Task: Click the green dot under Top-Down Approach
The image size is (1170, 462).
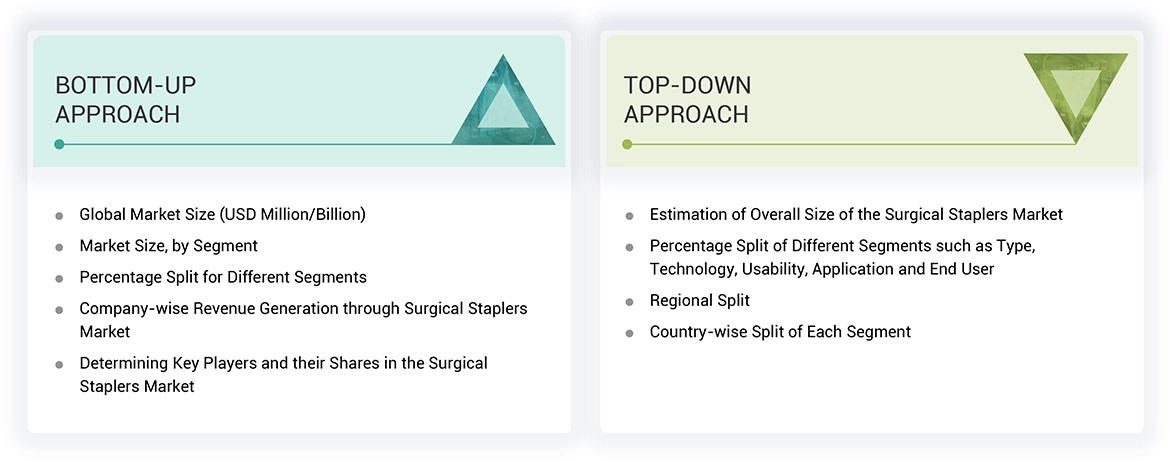Action: pos(627,144)
